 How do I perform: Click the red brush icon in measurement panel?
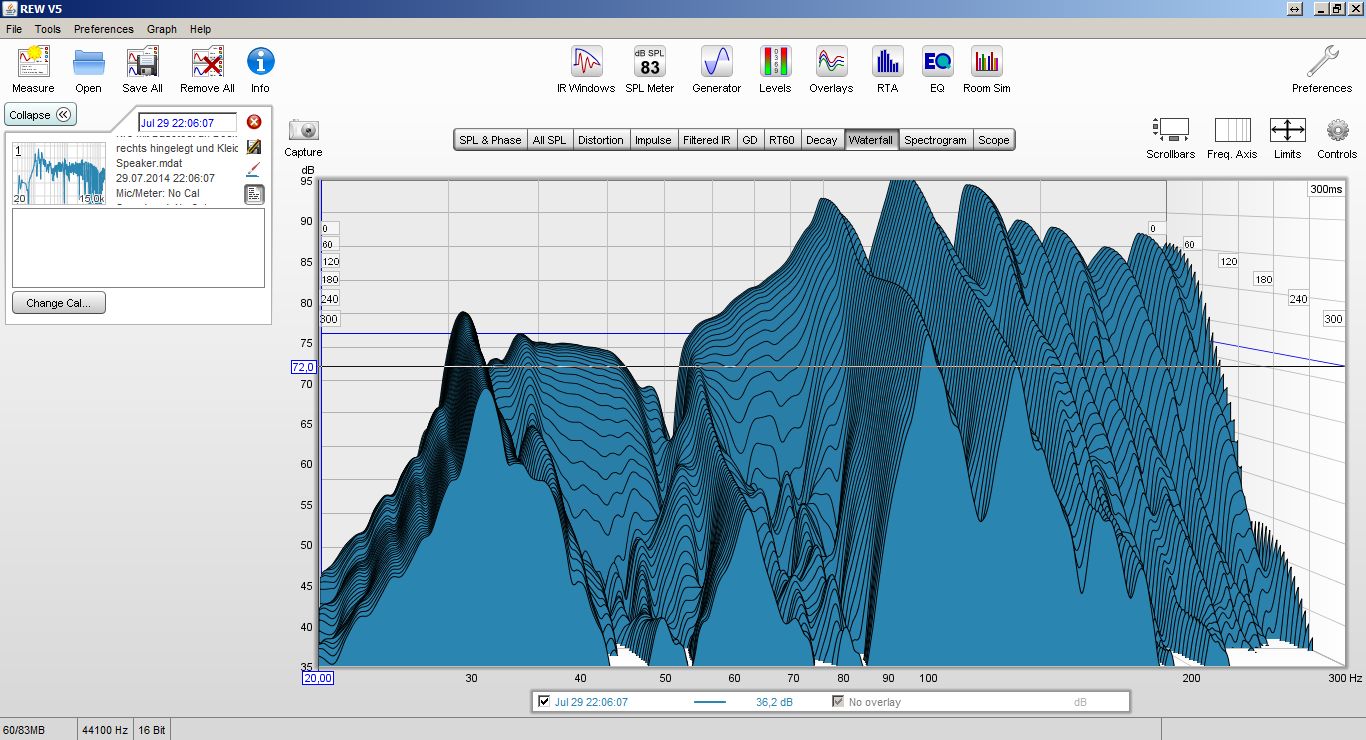254,169
